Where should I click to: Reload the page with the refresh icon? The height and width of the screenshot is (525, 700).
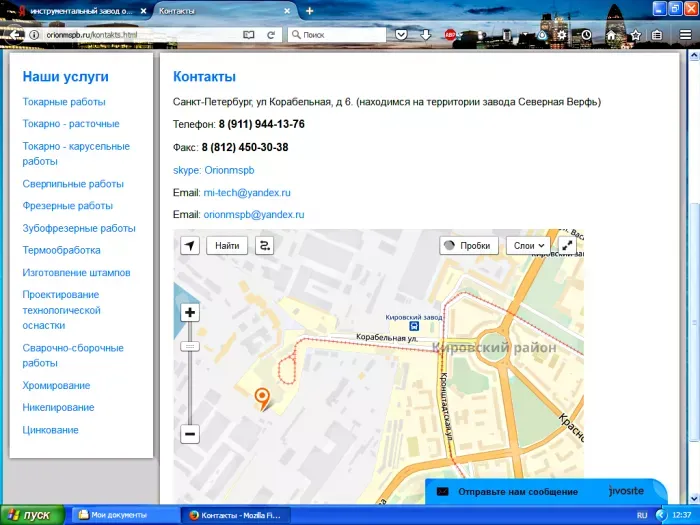coord(271,35)
